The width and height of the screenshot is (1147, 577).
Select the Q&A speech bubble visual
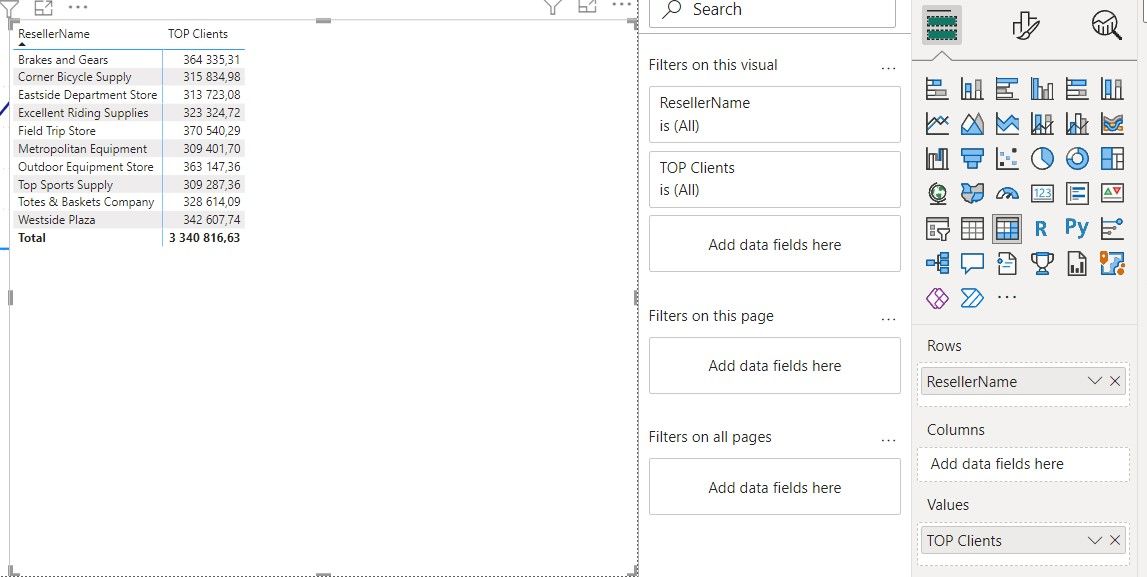972,263
